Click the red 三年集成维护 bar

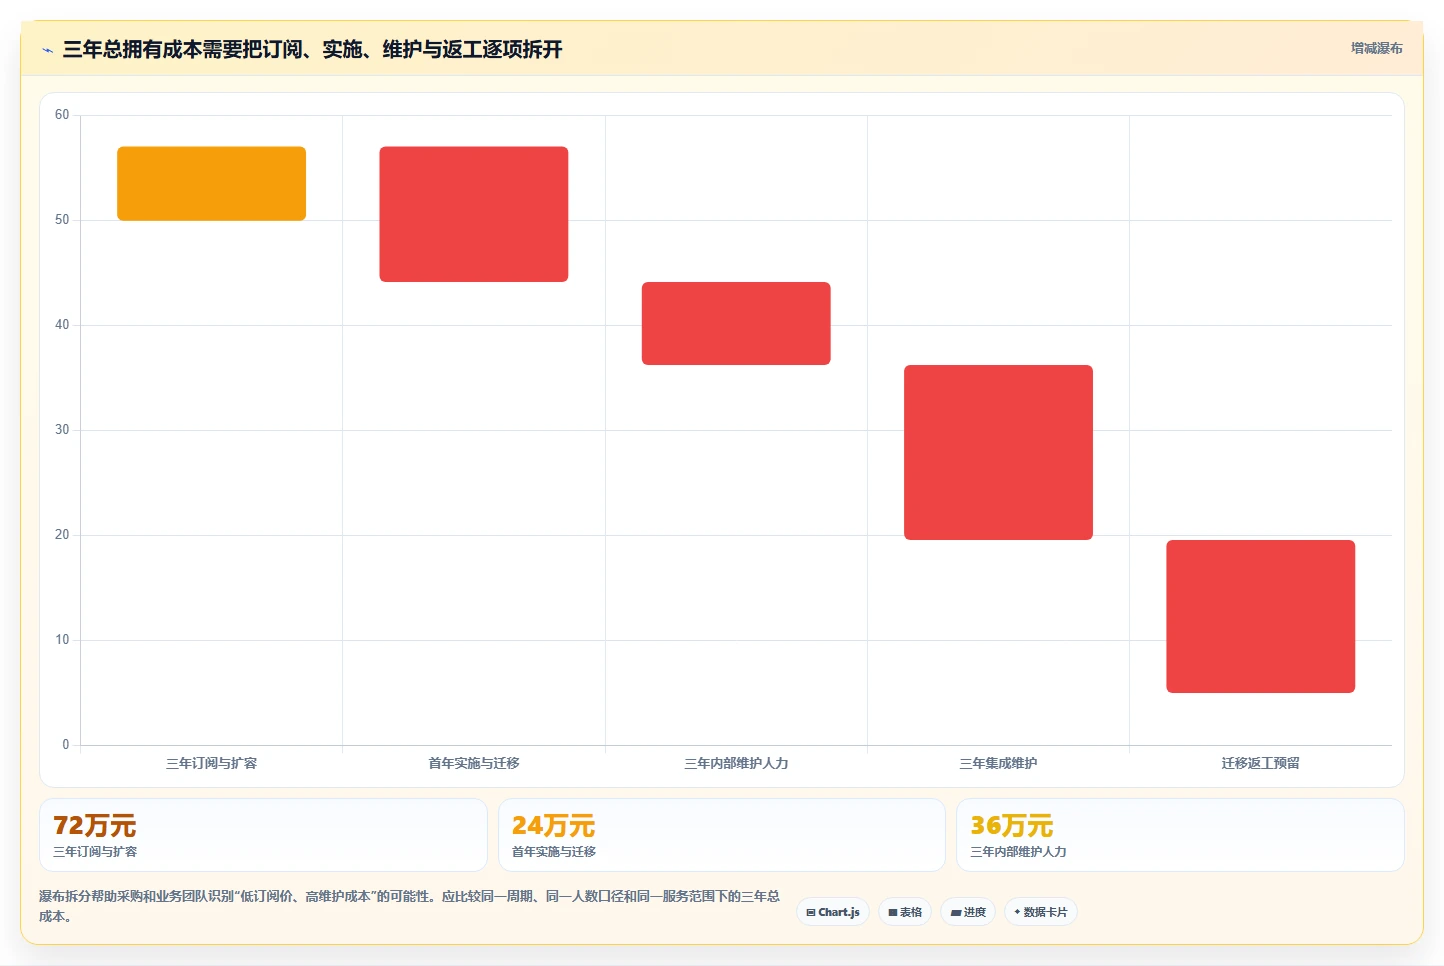(x=998, y=452)
